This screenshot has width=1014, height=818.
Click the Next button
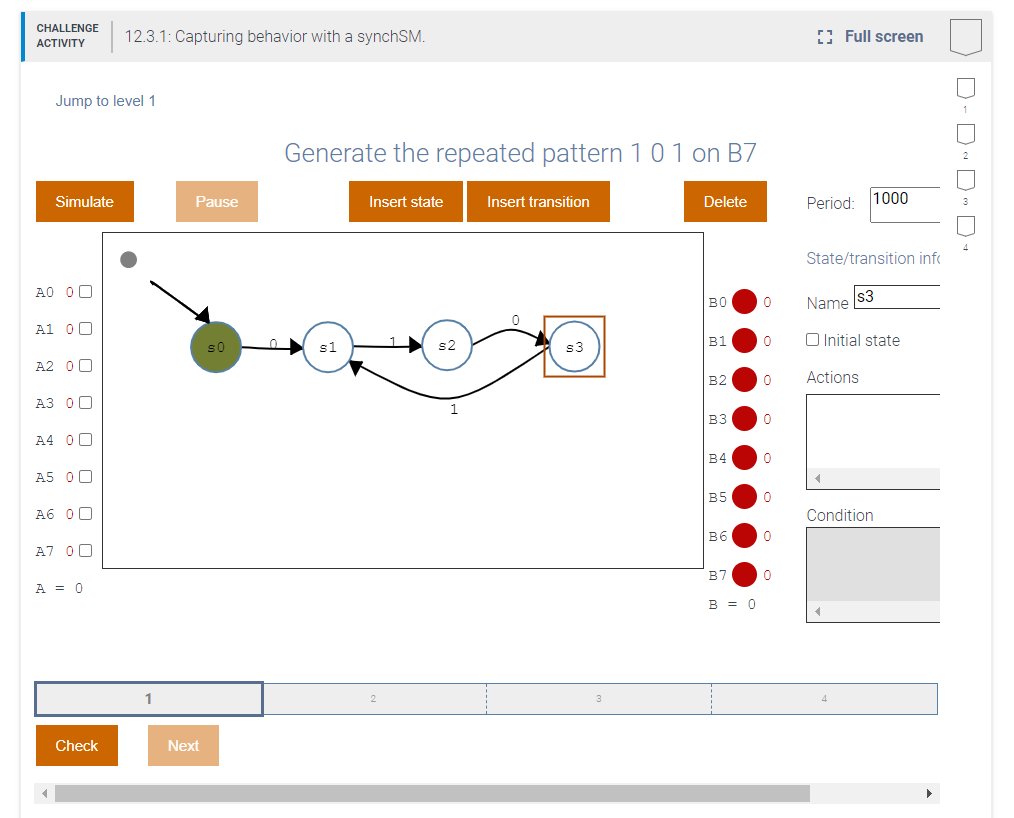pos(184,746)
